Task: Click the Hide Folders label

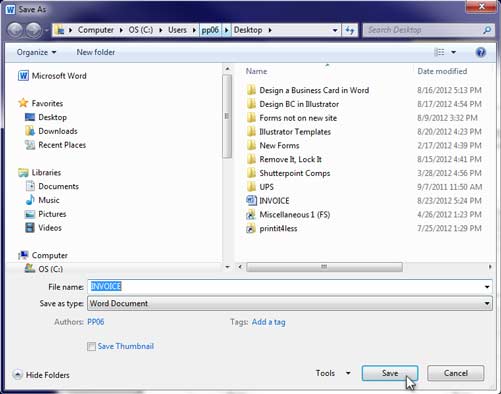Action: click(48, 375)
